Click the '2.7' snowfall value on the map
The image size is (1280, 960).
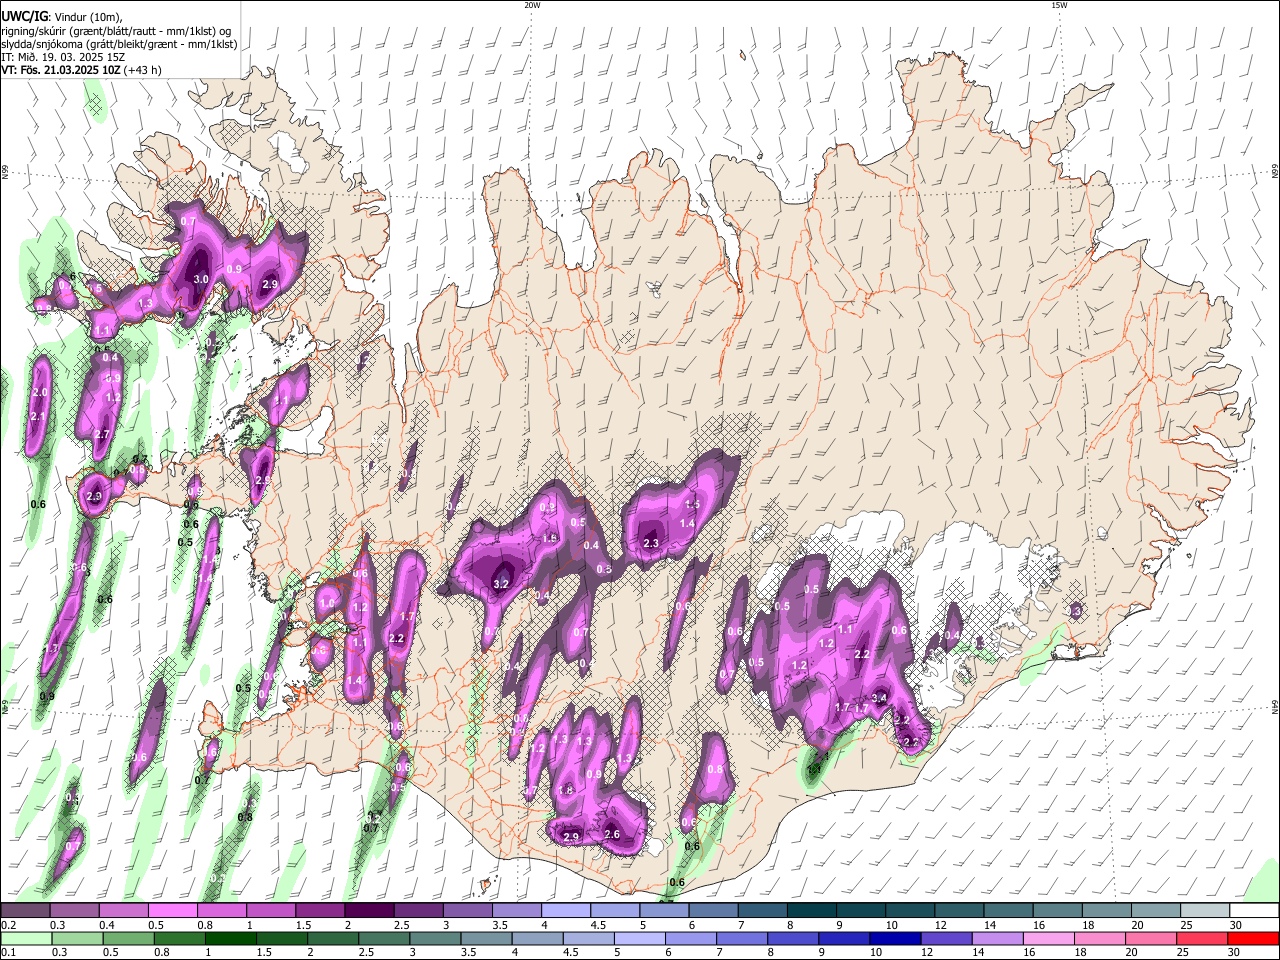point(101,434)
